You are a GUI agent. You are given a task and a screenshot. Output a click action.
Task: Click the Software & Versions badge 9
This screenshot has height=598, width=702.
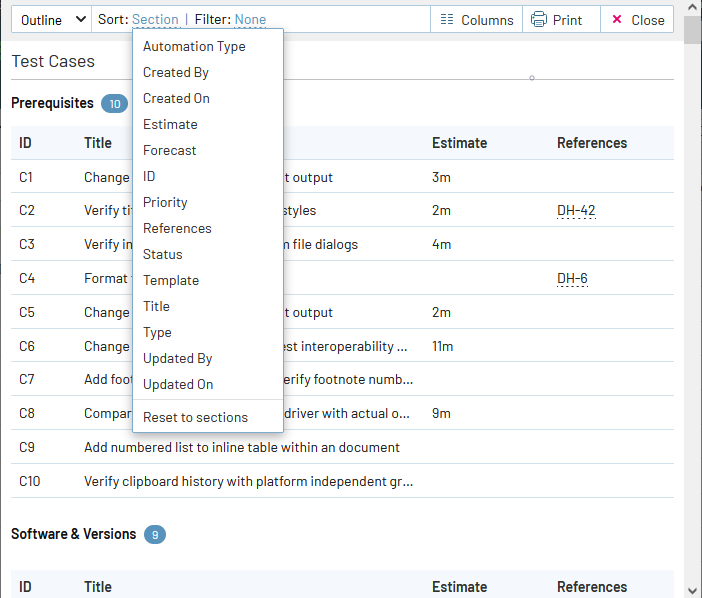click(x=154, y=535)
